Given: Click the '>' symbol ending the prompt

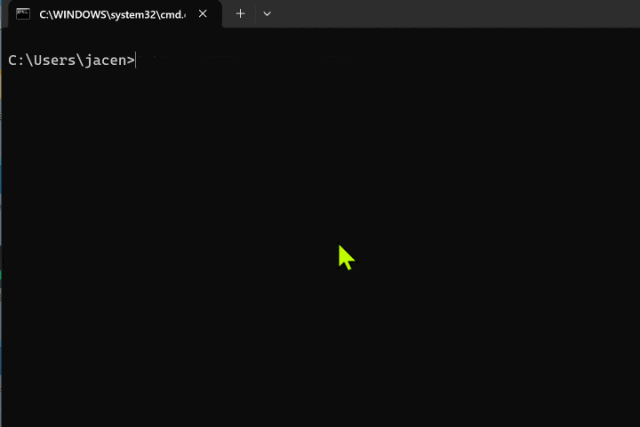Looking at the screenshot, I should (130, 60).
